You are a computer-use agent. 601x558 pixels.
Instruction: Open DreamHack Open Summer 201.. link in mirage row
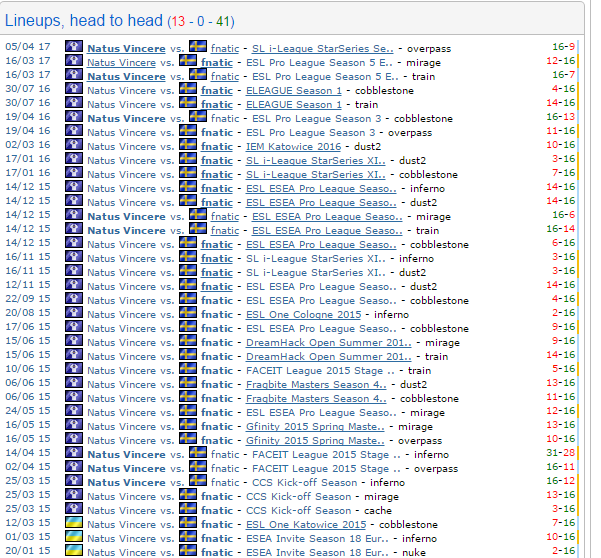pyautogui.click(x=328, y=343)
